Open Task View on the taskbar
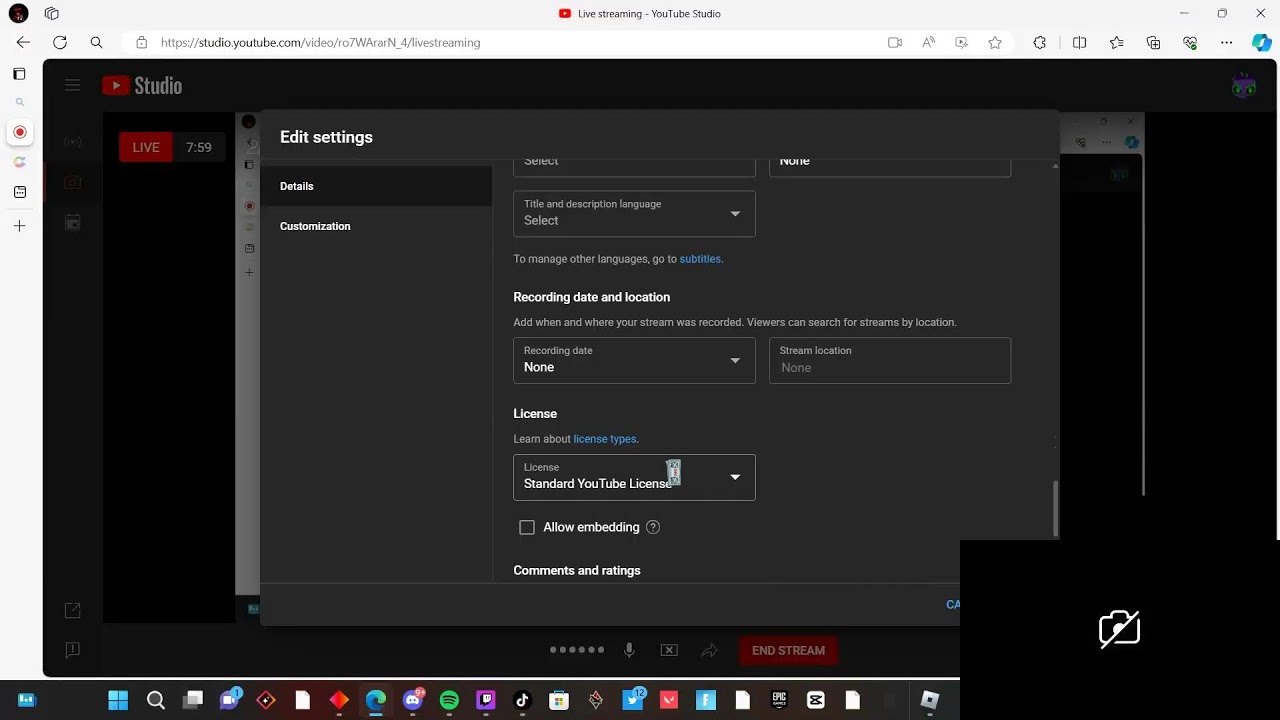The width and height of the screenshot is (1280, 720). [x=193, y=700]
